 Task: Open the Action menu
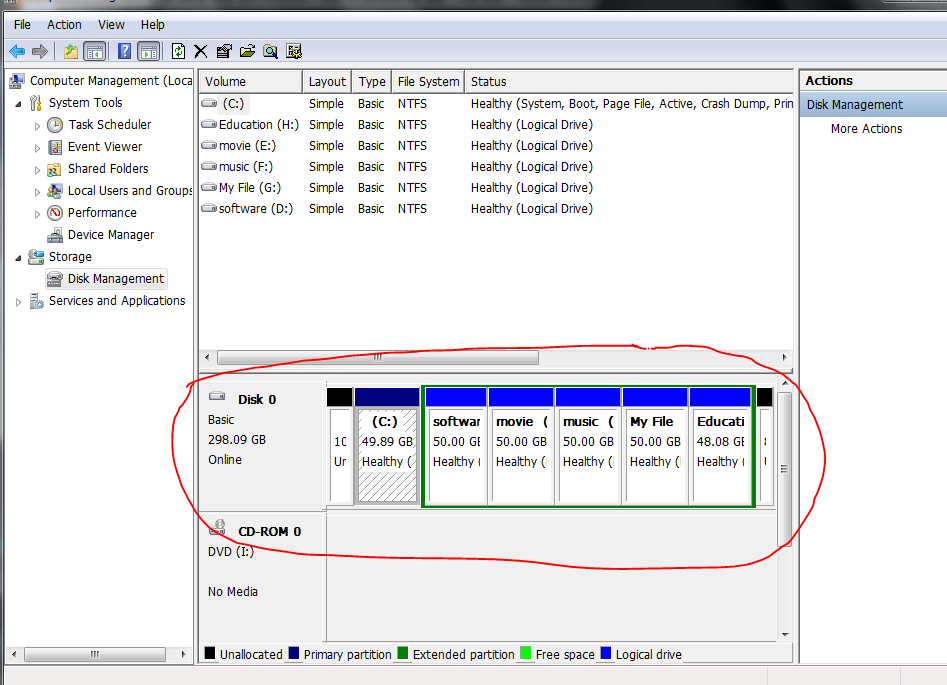pyautogui.click(x=63, y=24)
